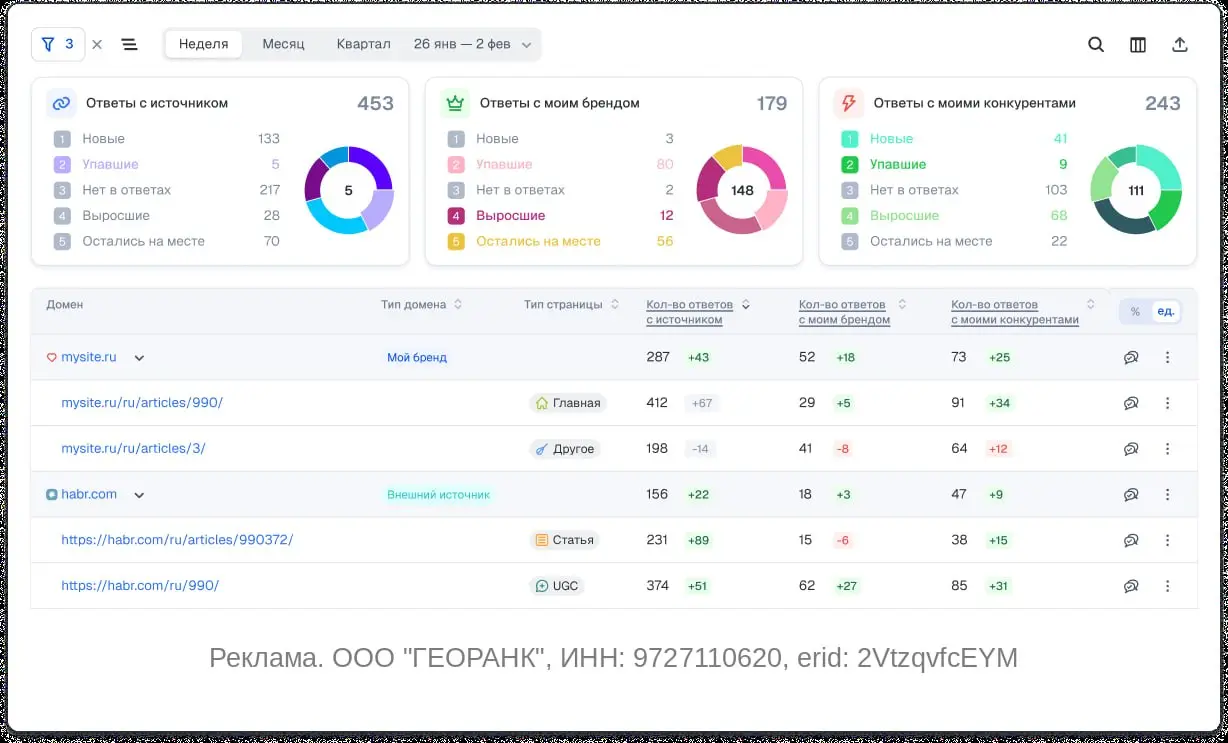Switch table values to ед. units mode
The height and width of the screenshot is (743, 1228).
coord(1166,312)
